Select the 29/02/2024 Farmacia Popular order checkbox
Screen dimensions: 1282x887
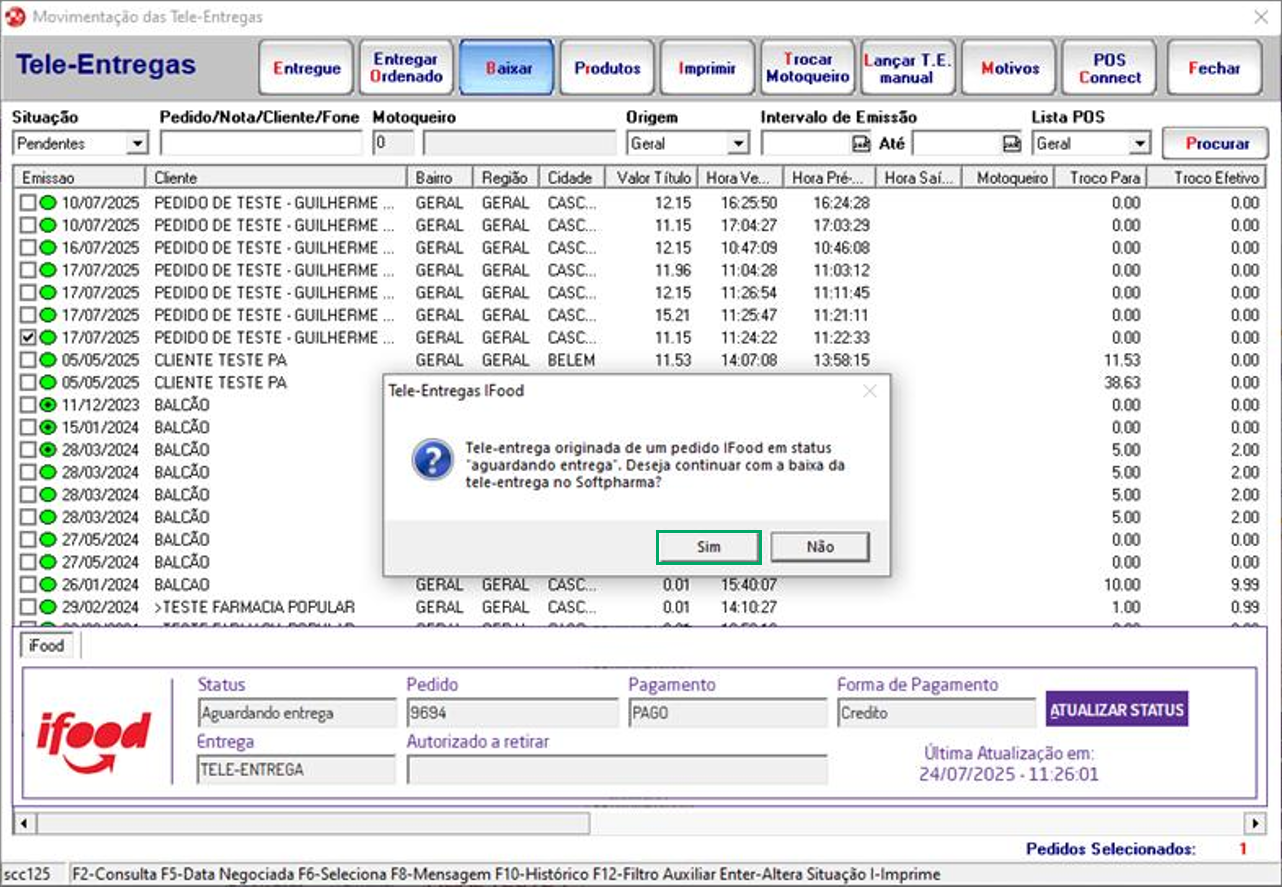point(28,607)
